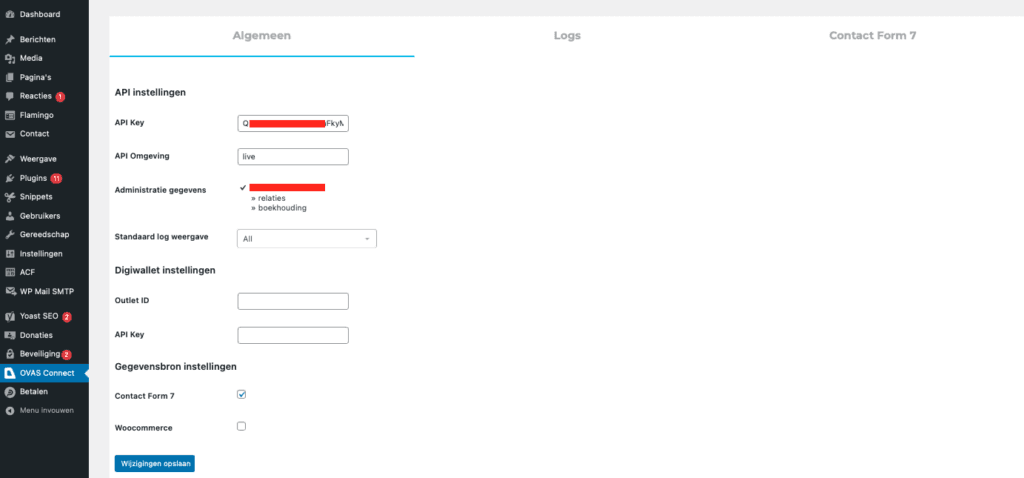Open the ACF fields icon
This screenshot has height=478, width=1024.
[x=10, y=273]
